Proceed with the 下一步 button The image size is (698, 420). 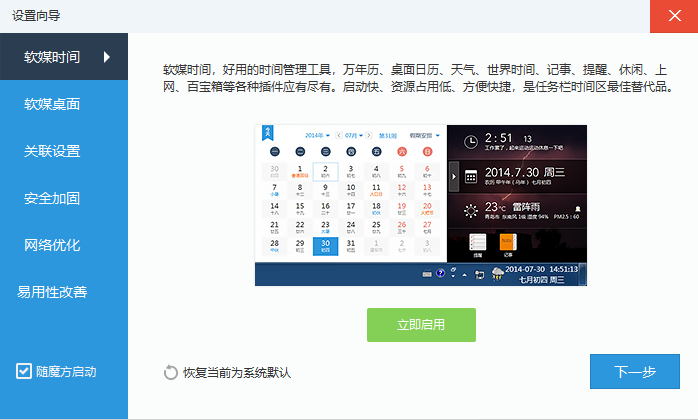point(635,371)
